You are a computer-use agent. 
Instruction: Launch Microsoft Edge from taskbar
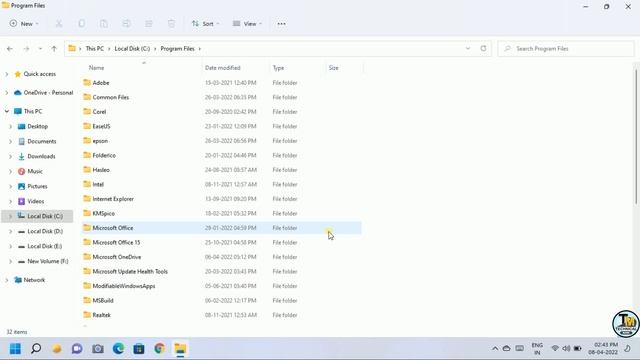coord(118,348)
